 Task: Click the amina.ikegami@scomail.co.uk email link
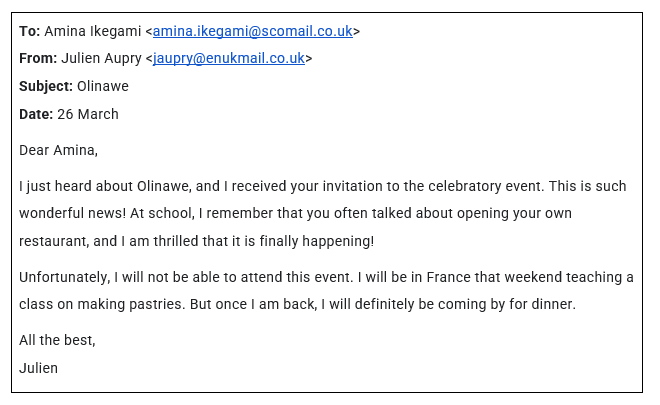point(252,31)
